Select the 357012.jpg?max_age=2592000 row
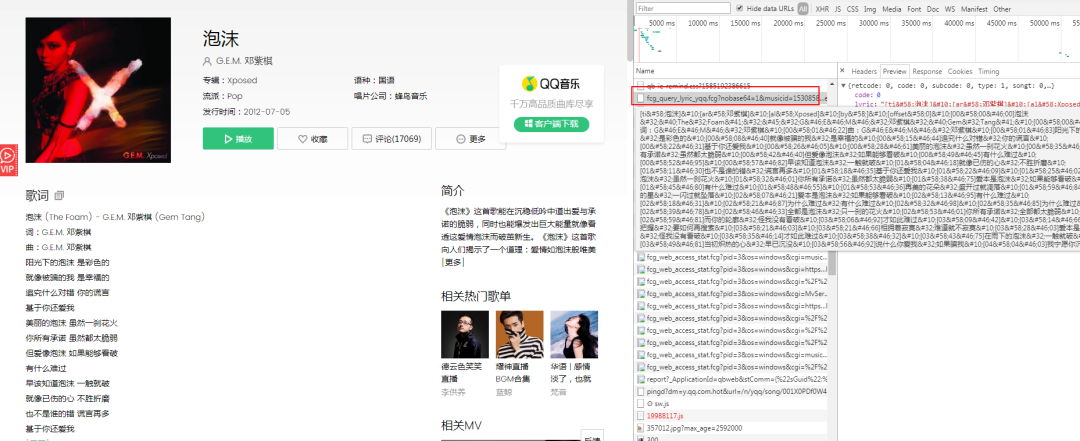1080x441 pixels. (731, 428)
